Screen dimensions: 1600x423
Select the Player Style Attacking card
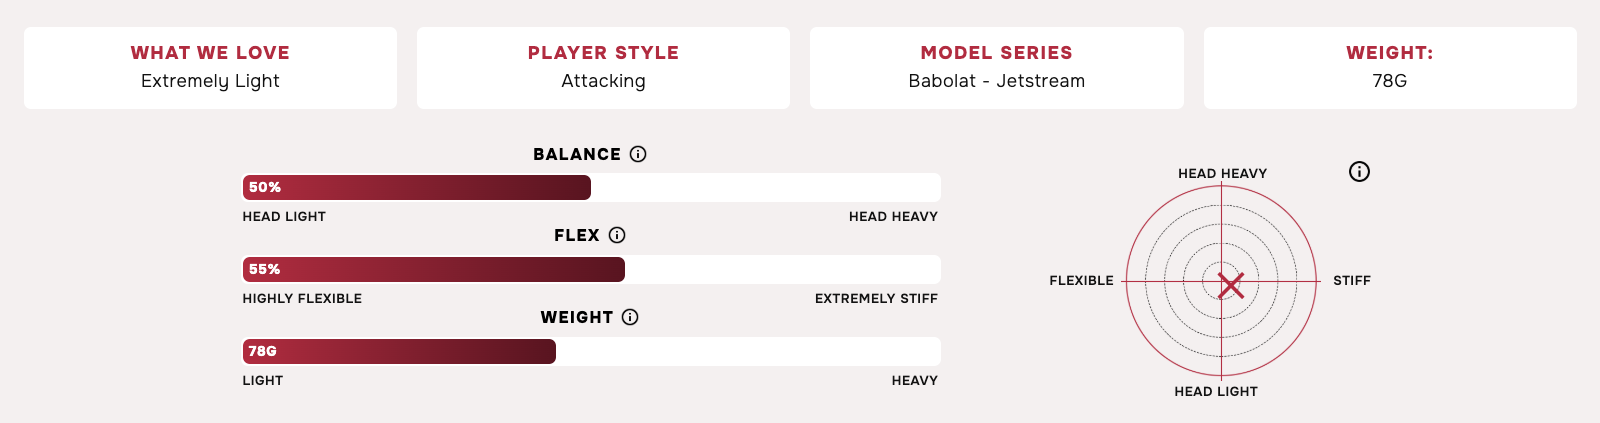pos(603,68)
